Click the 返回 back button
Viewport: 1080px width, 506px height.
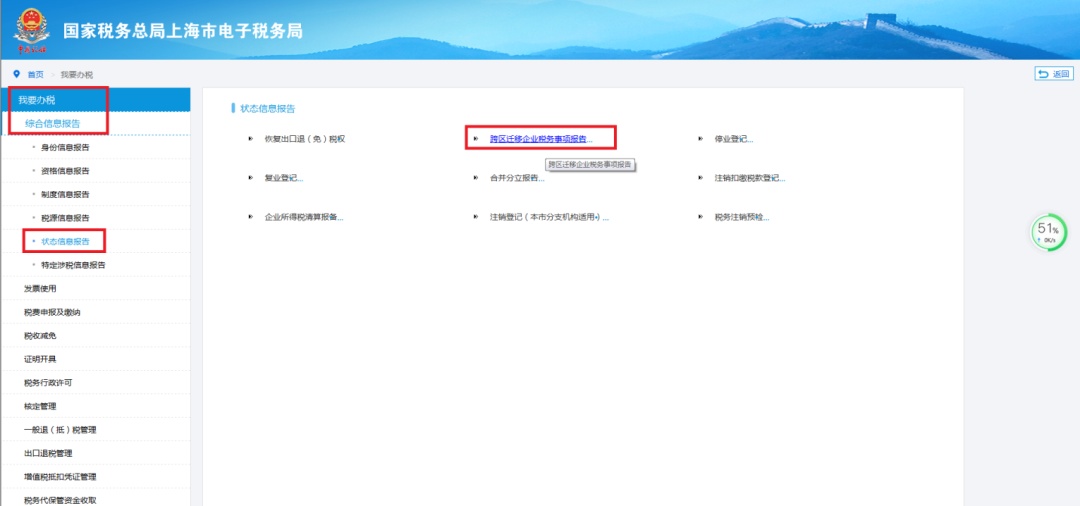click(x=1054, y=74)
